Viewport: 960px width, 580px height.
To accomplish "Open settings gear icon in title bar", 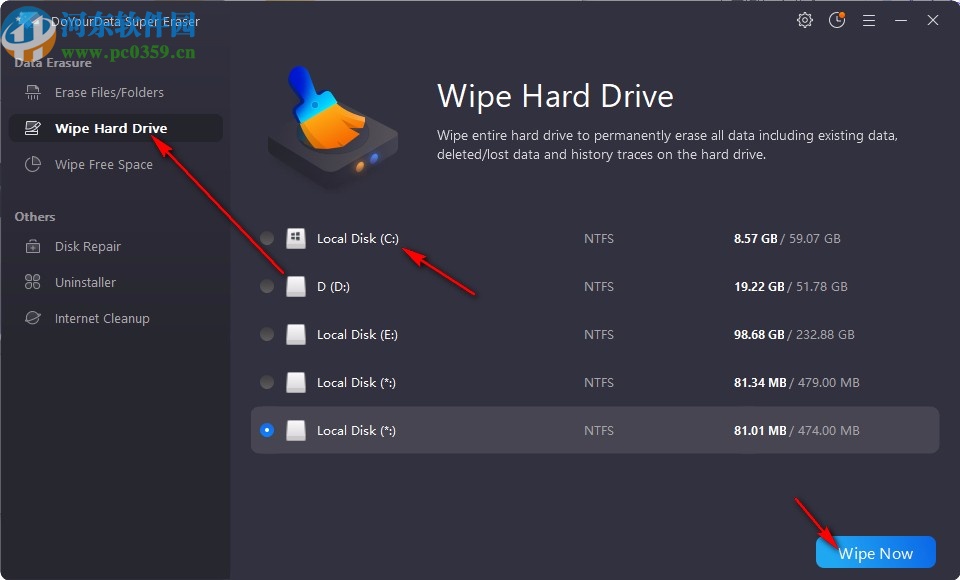I will (805, 20).
